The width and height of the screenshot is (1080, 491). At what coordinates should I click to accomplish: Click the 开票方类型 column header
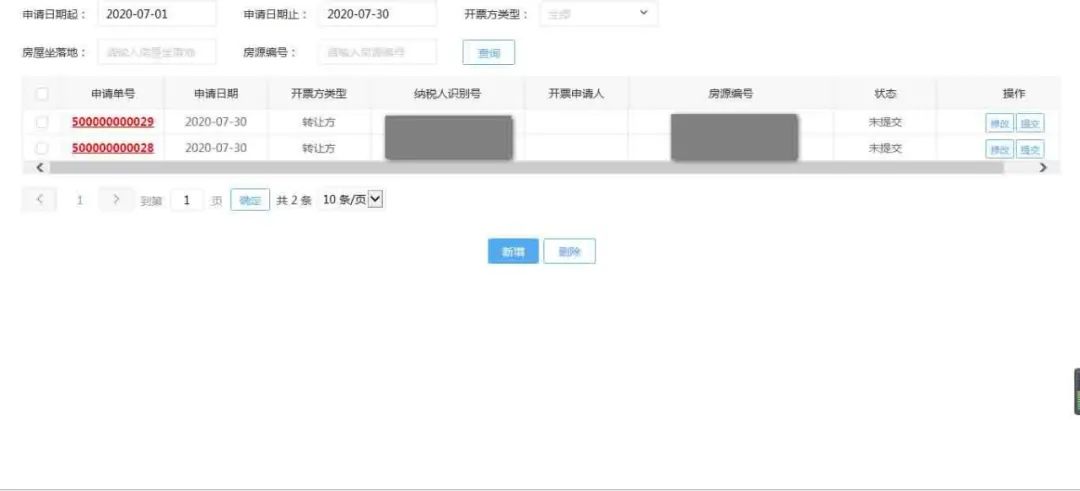pyautogui.click(x=319, y=94)
